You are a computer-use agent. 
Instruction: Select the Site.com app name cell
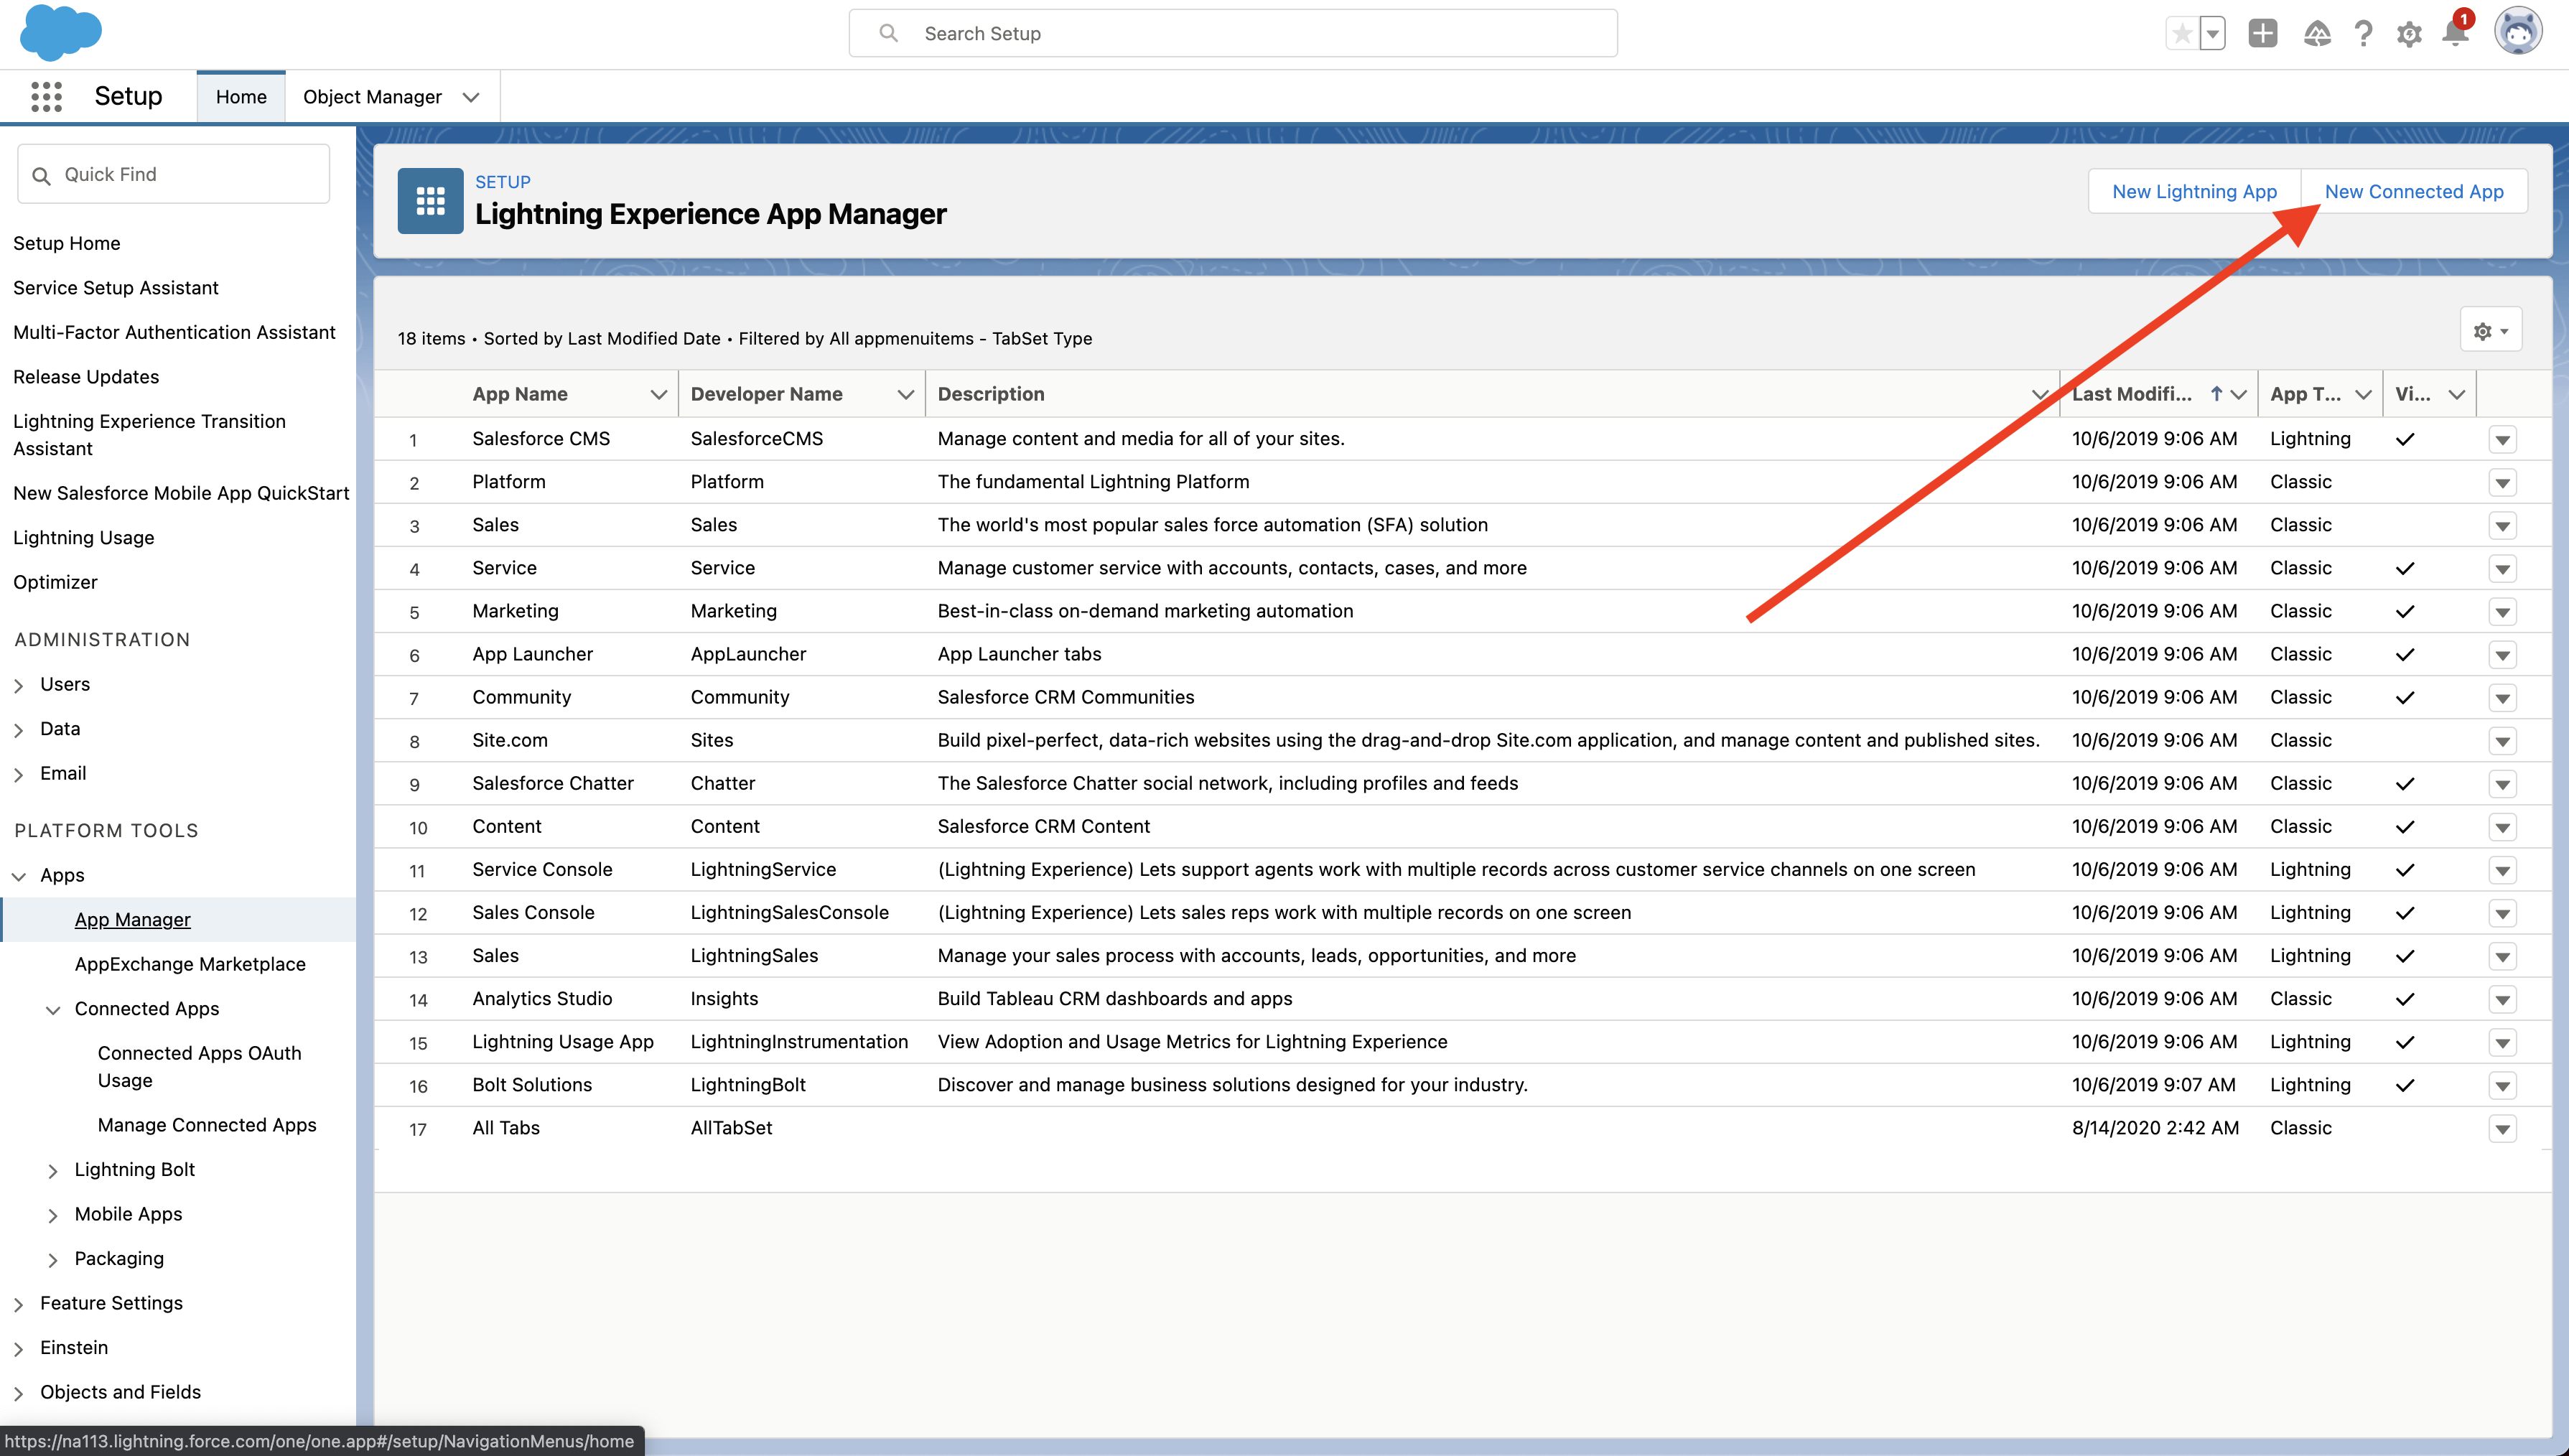coord(509,741)
